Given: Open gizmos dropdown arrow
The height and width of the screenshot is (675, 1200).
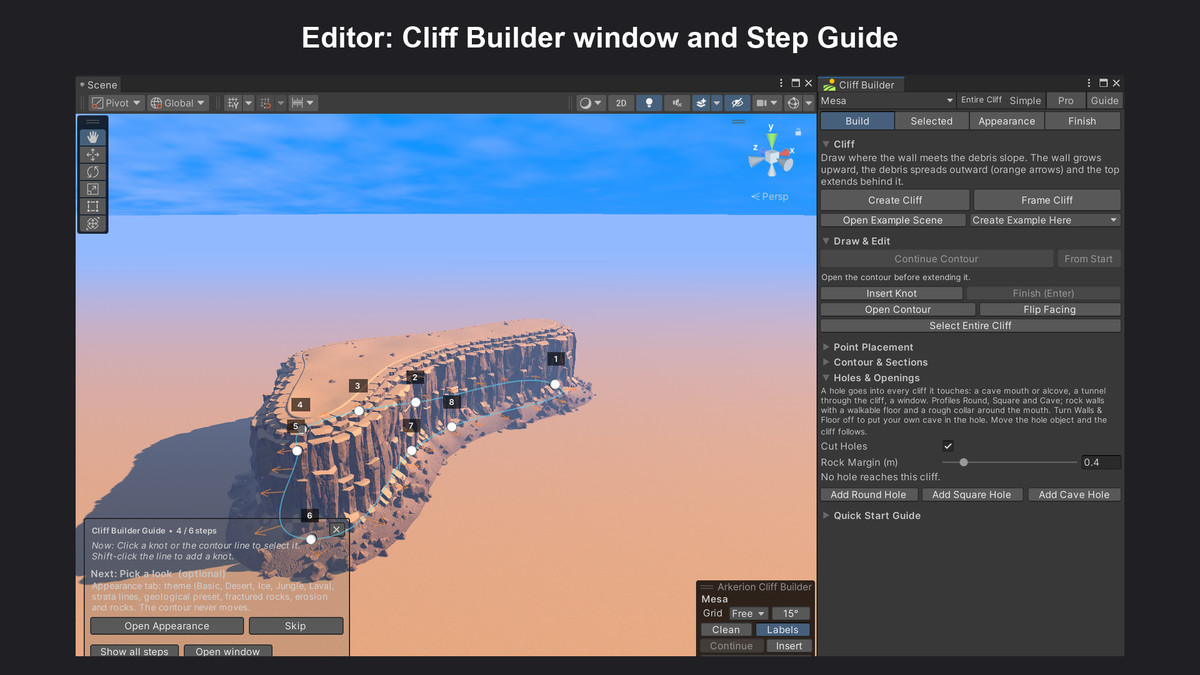Looking at the screenshot, I should click(x=808, y=103).
